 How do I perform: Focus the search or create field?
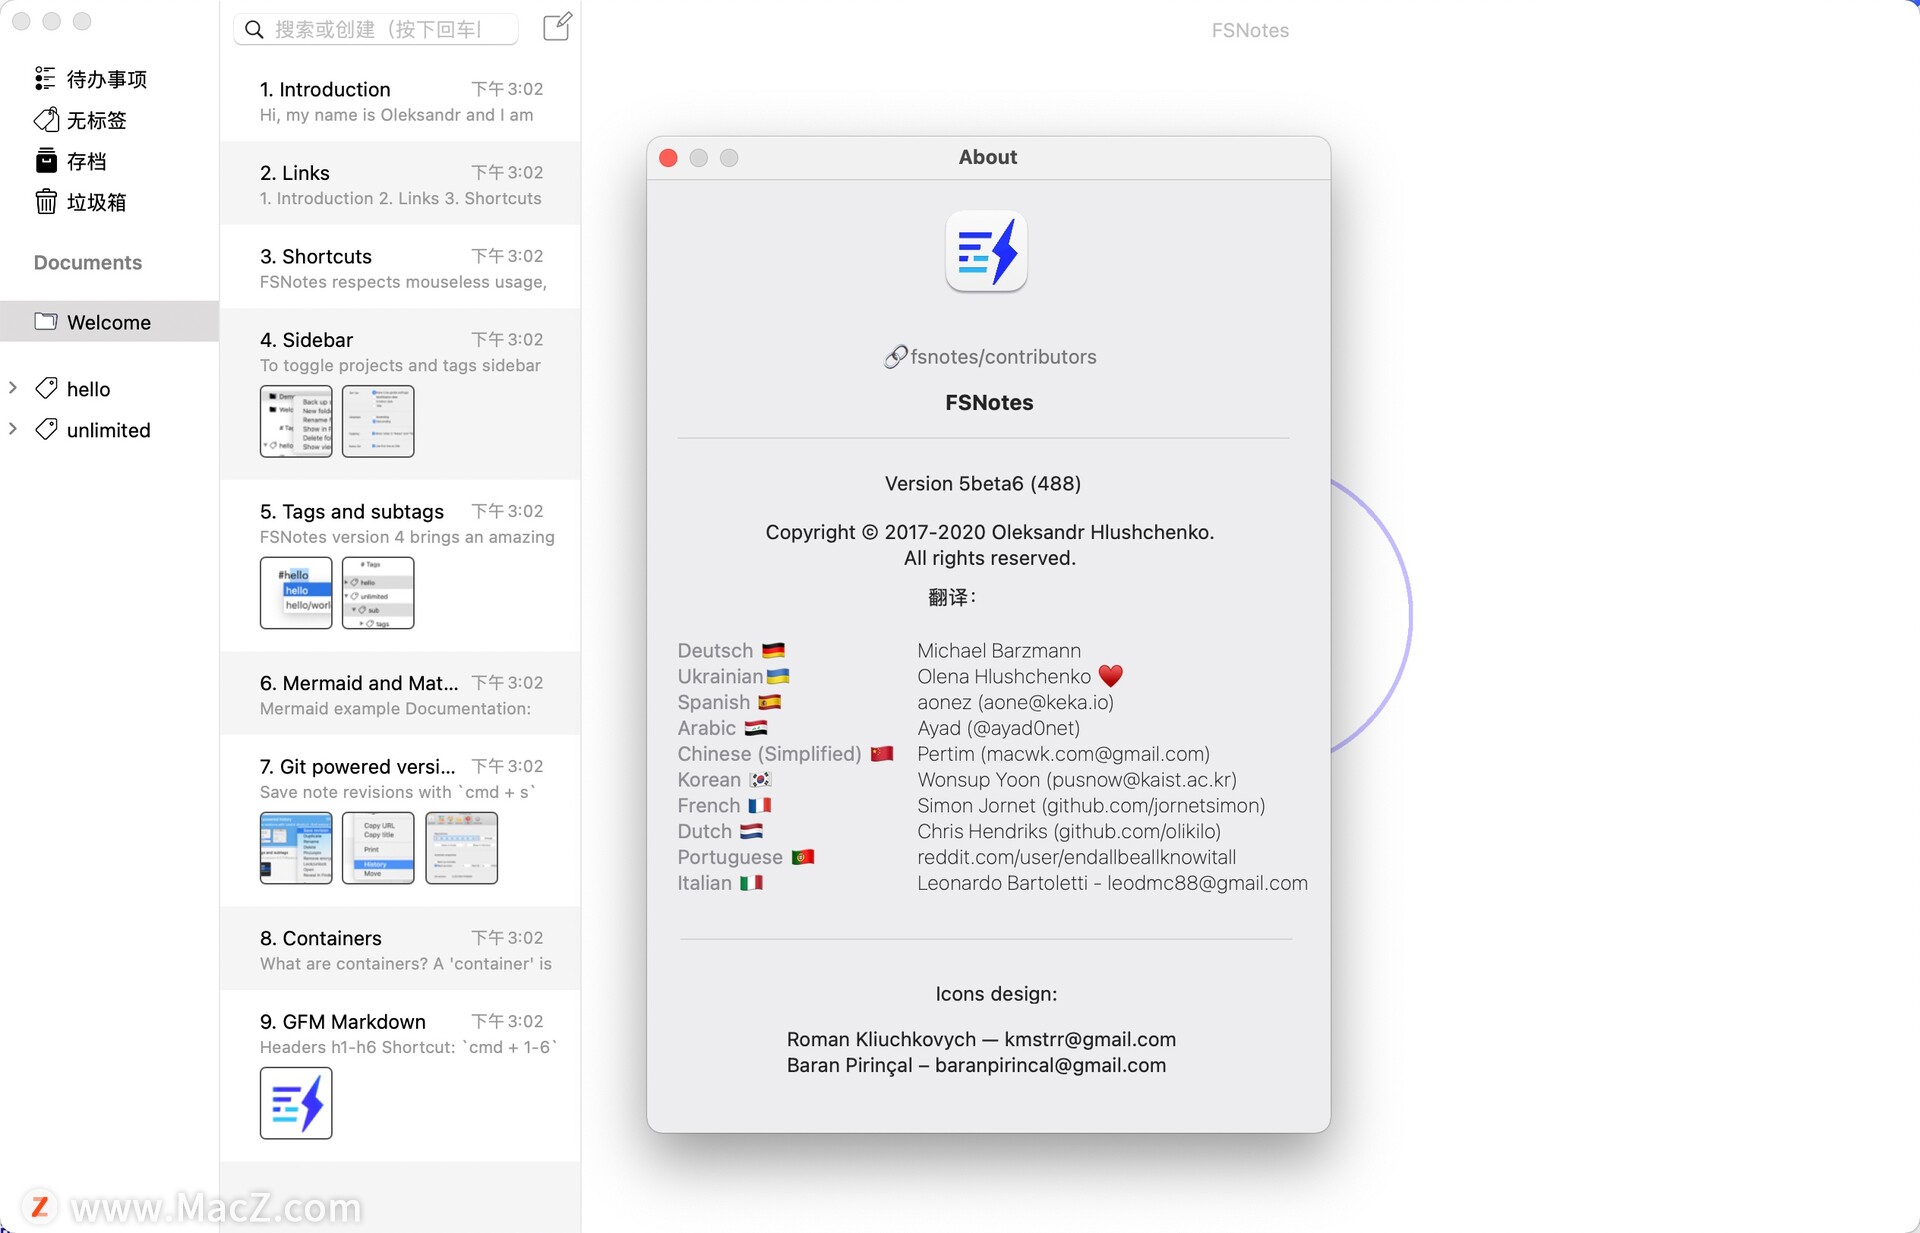[x=376, y=30]
